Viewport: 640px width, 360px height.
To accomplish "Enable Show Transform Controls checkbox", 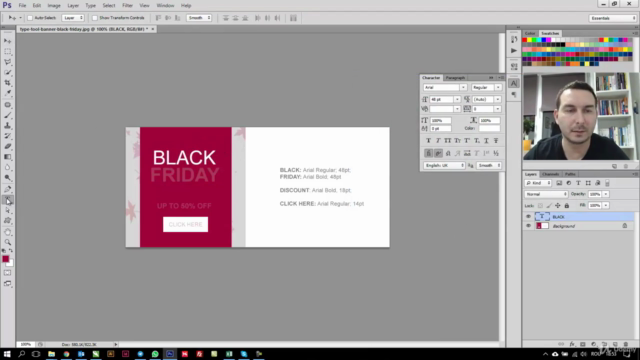I will [95, 18].
